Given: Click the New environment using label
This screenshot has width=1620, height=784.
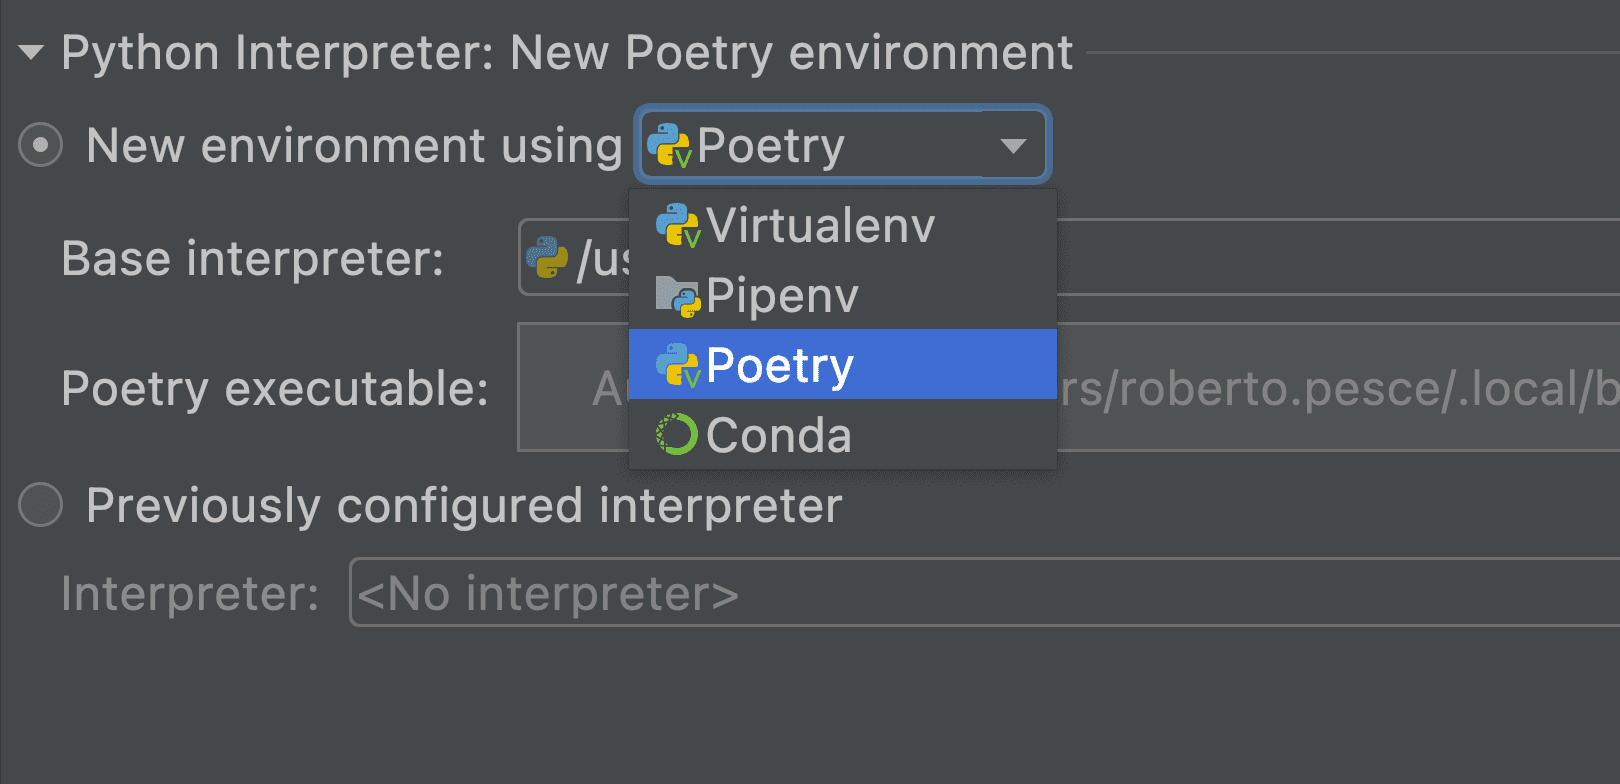Looking at the screenshot, I should point(355,146).
